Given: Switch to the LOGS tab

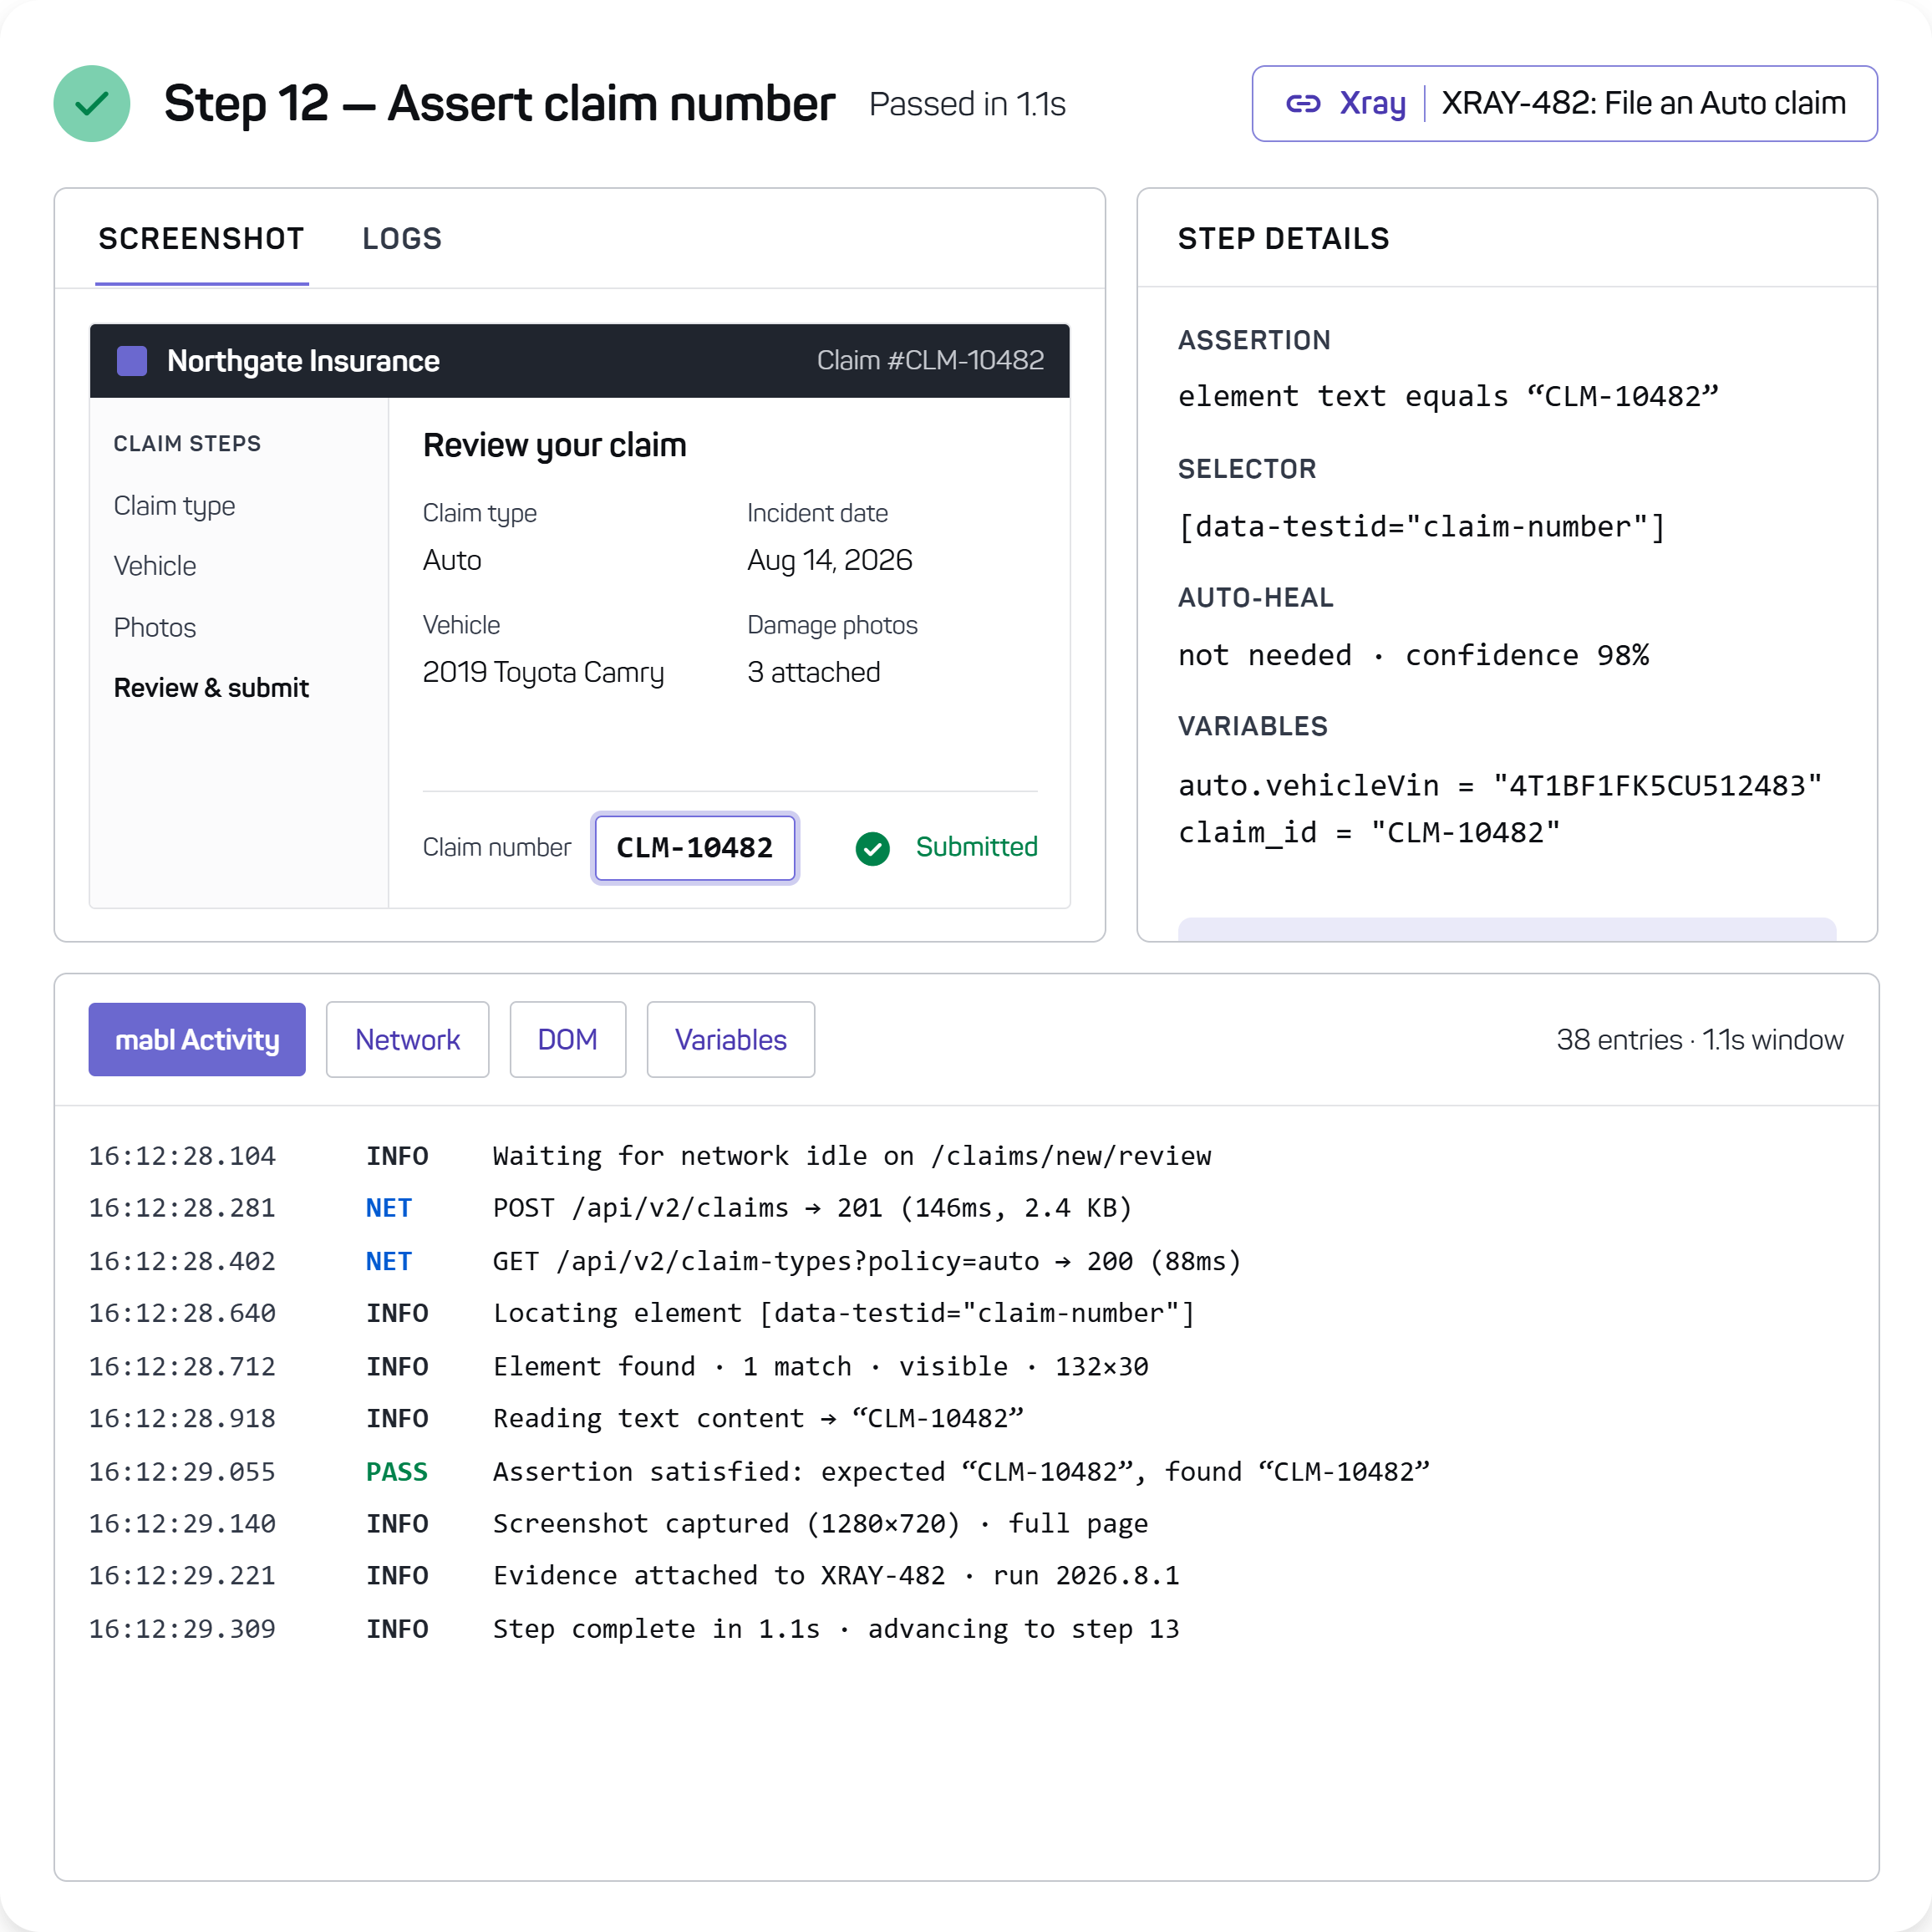Looking at the screenshot, I should click(402, 239).
